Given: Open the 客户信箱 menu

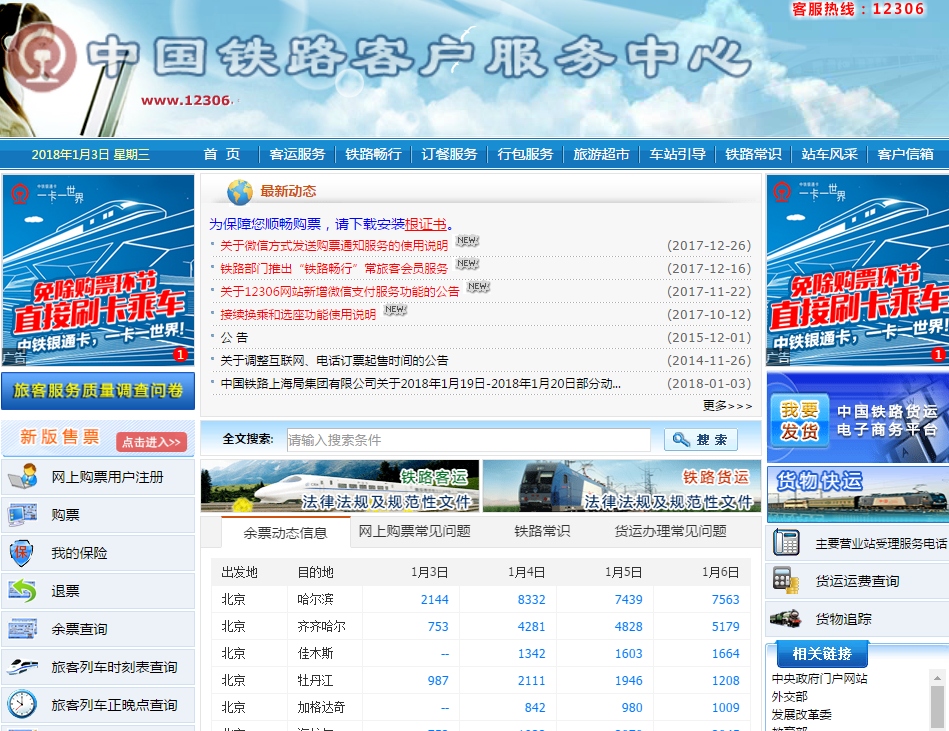Looking at the screenshot, I should (x=905, y=154).
